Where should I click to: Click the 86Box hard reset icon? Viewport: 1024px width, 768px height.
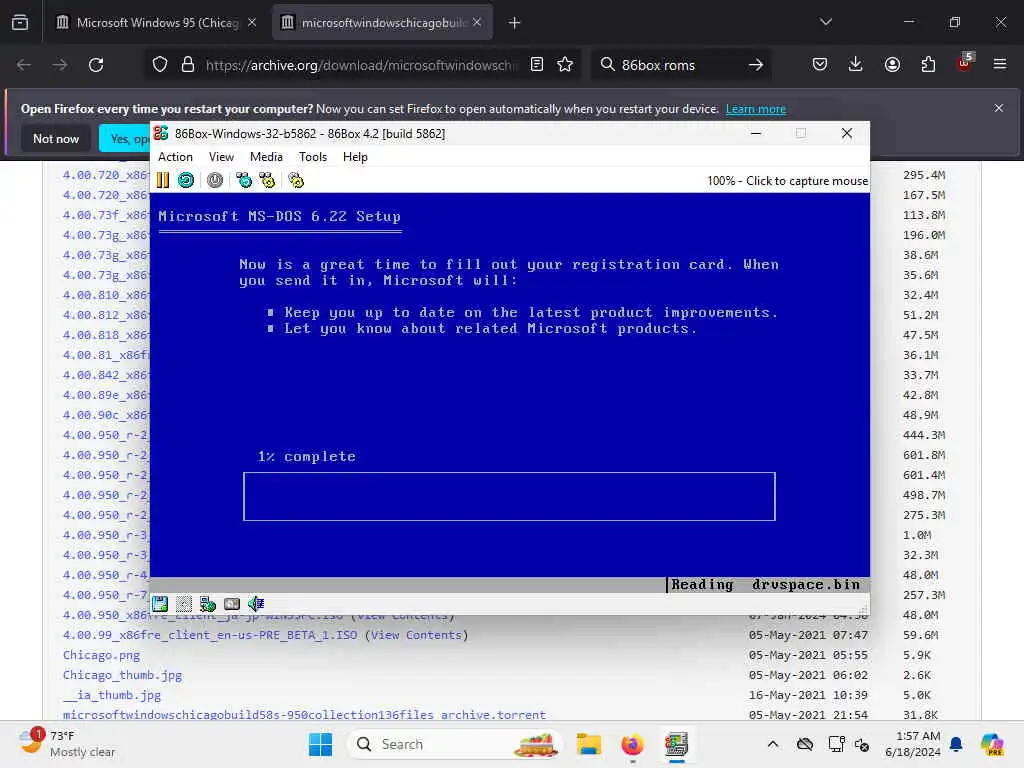tap(186, 180)
